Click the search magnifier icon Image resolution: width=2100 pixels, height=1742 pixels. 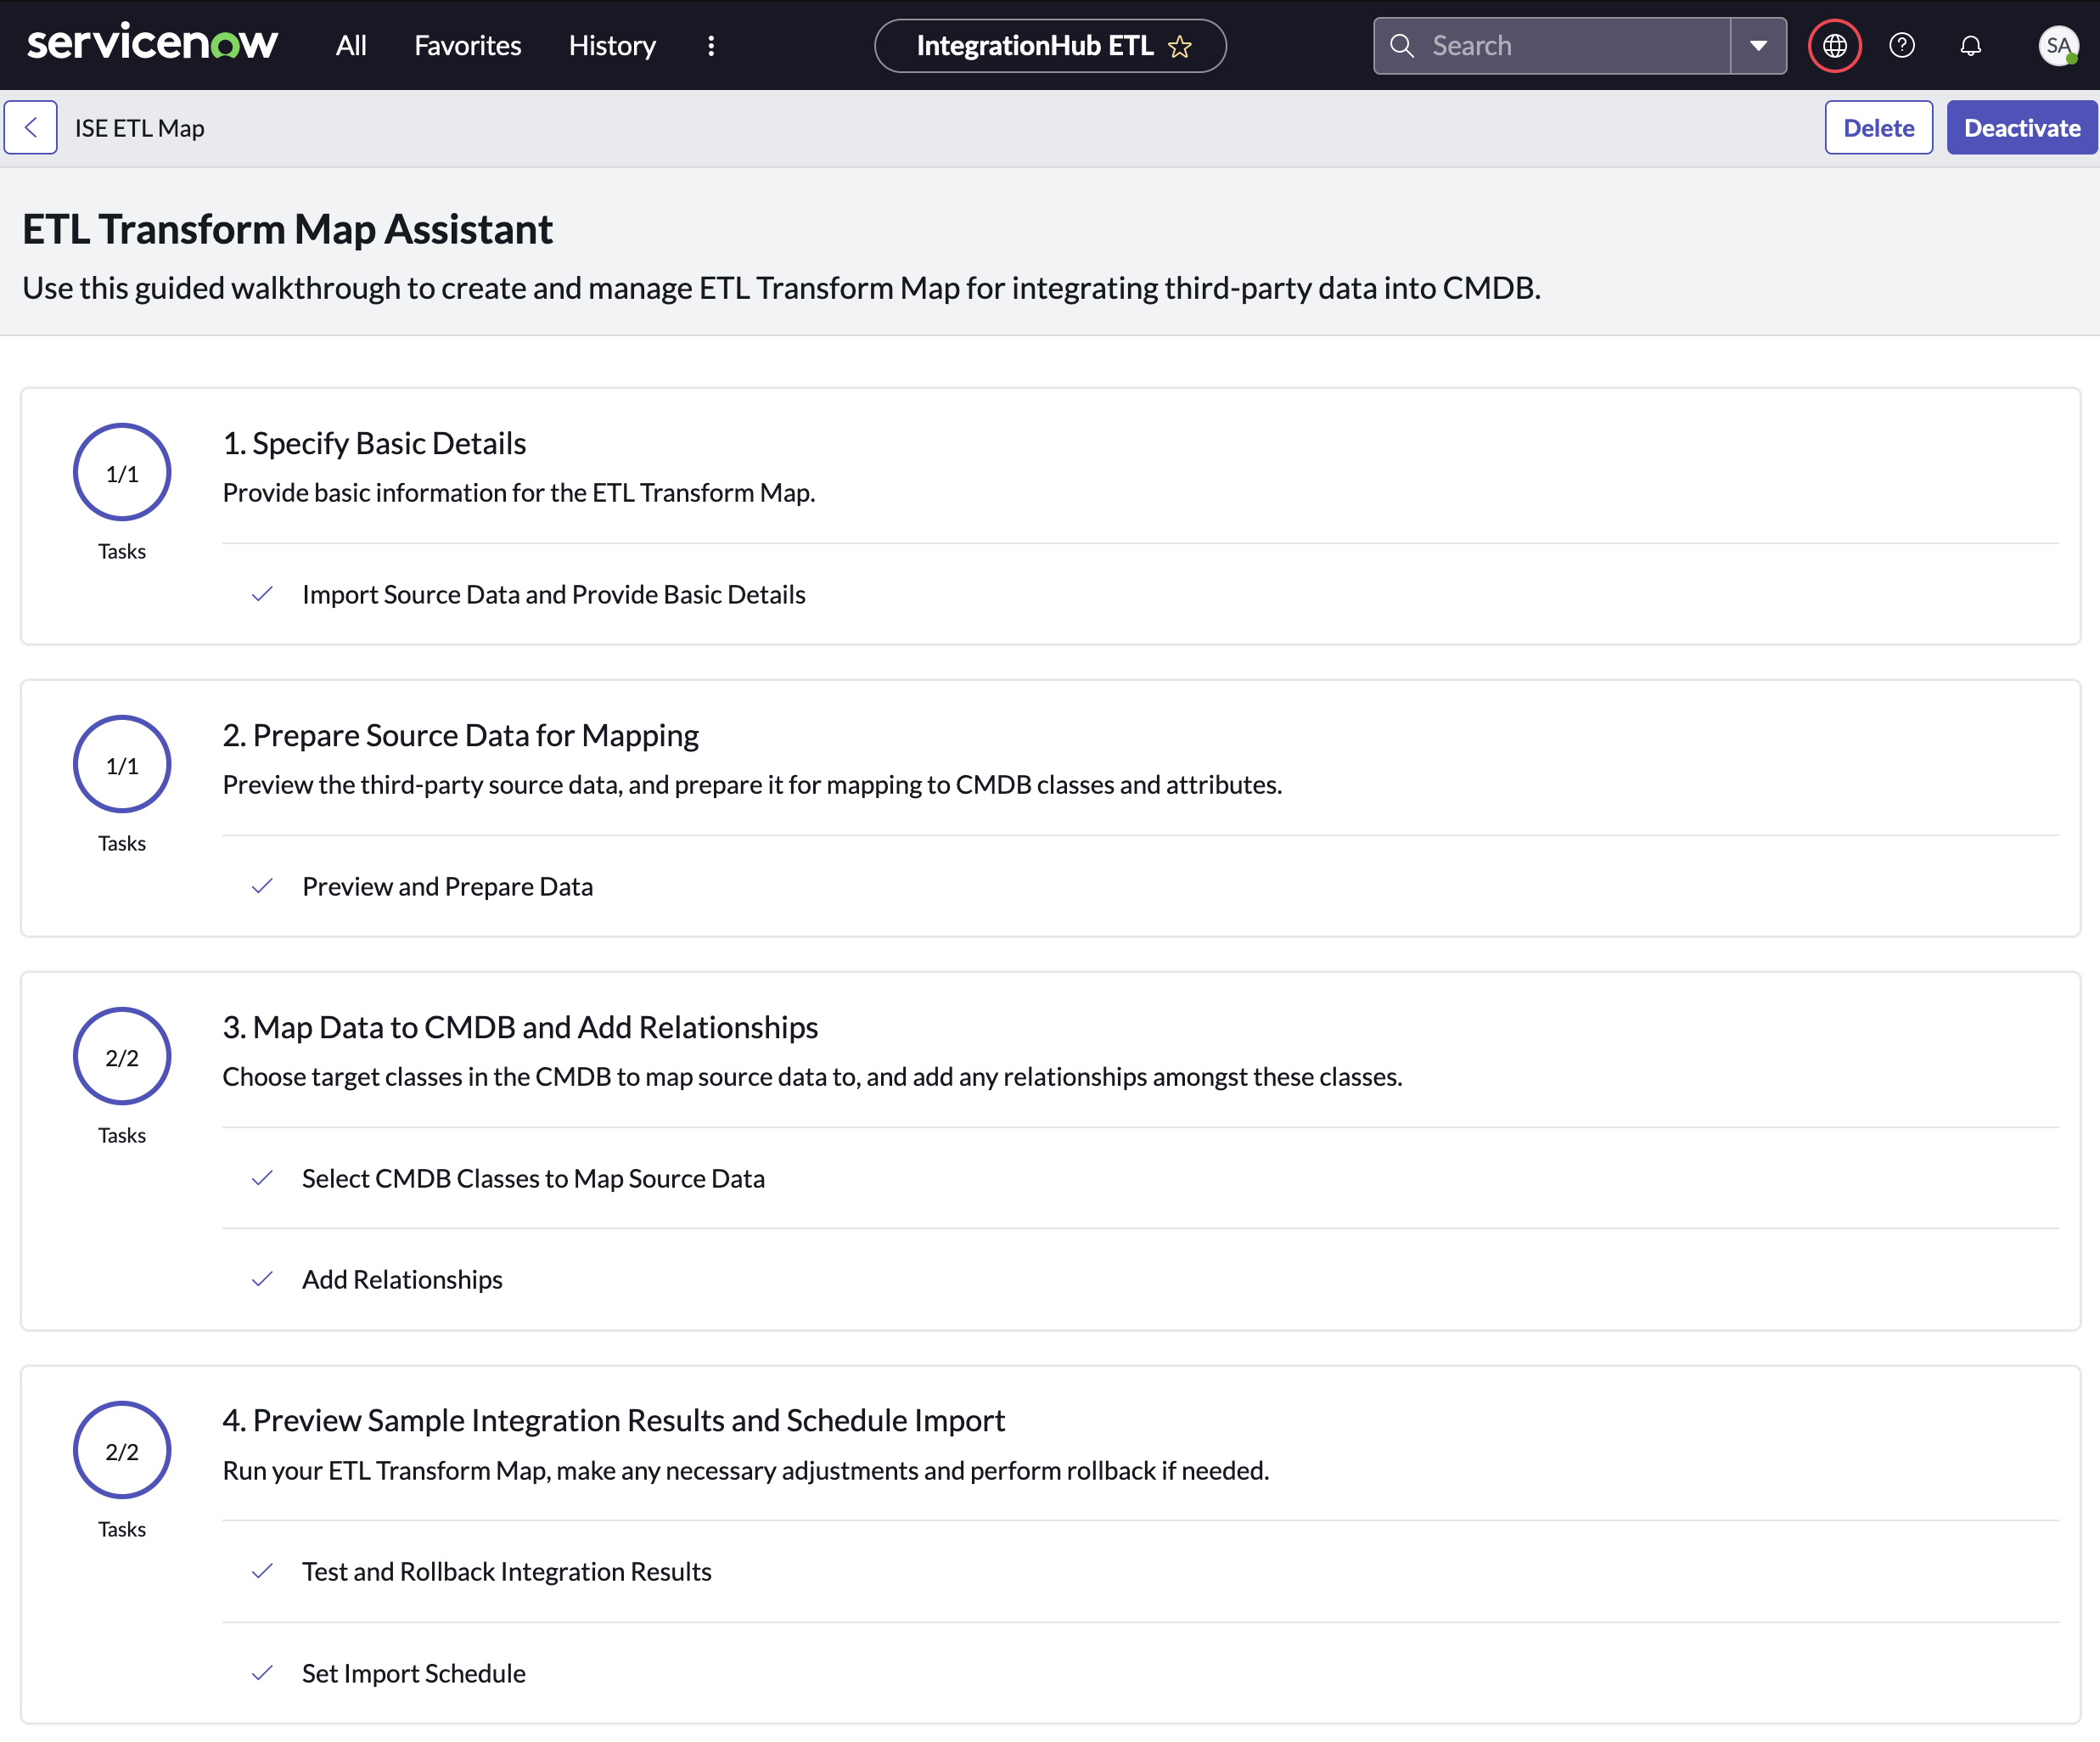point(1402,45)
